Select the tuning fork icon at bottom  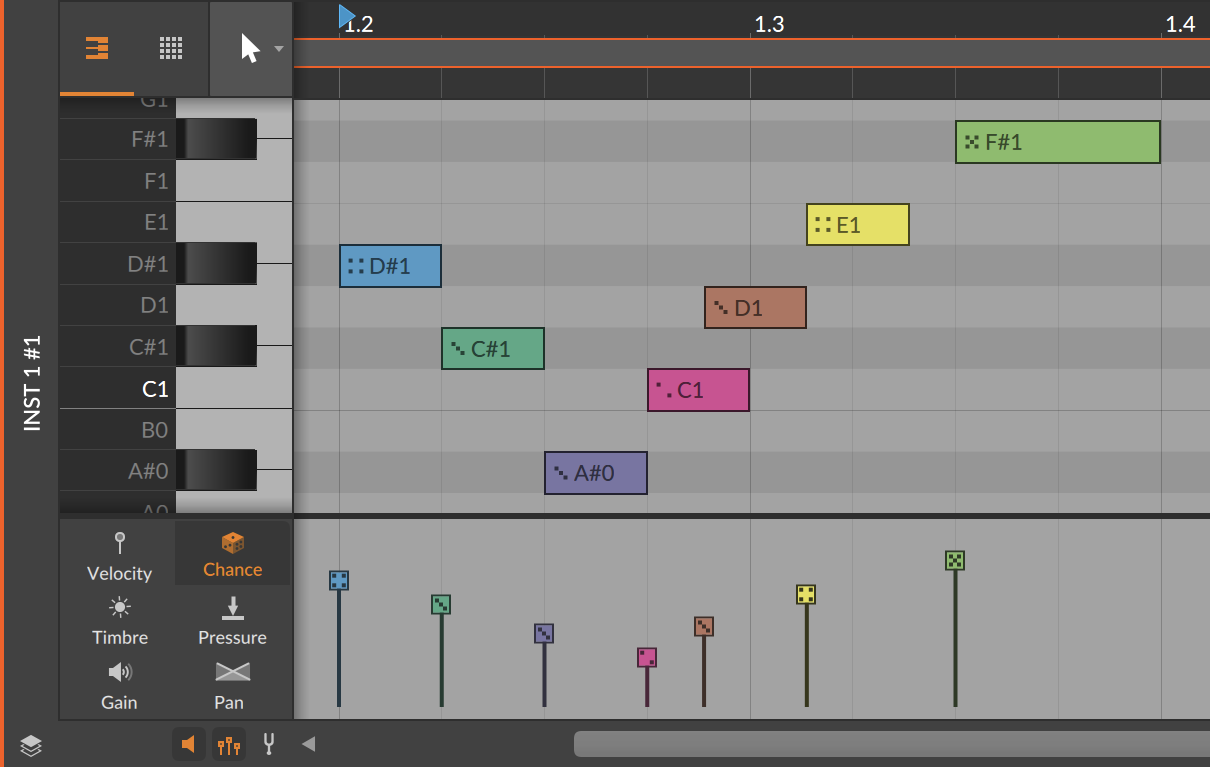click(268, 744)
